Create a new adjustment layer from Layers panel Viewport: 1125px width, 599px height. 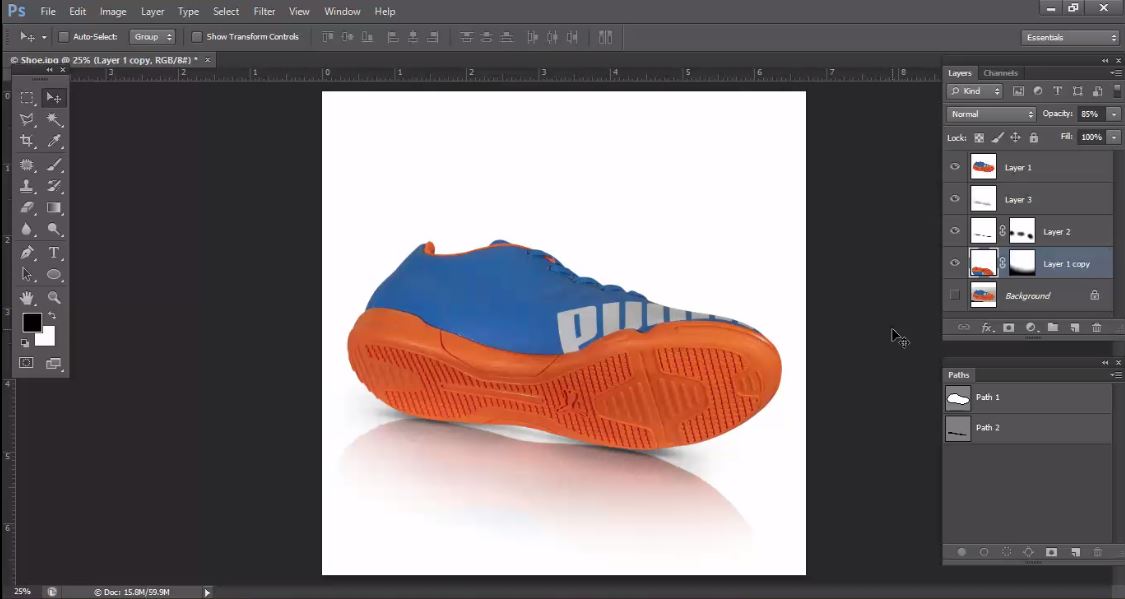(x=1031, y=328)
